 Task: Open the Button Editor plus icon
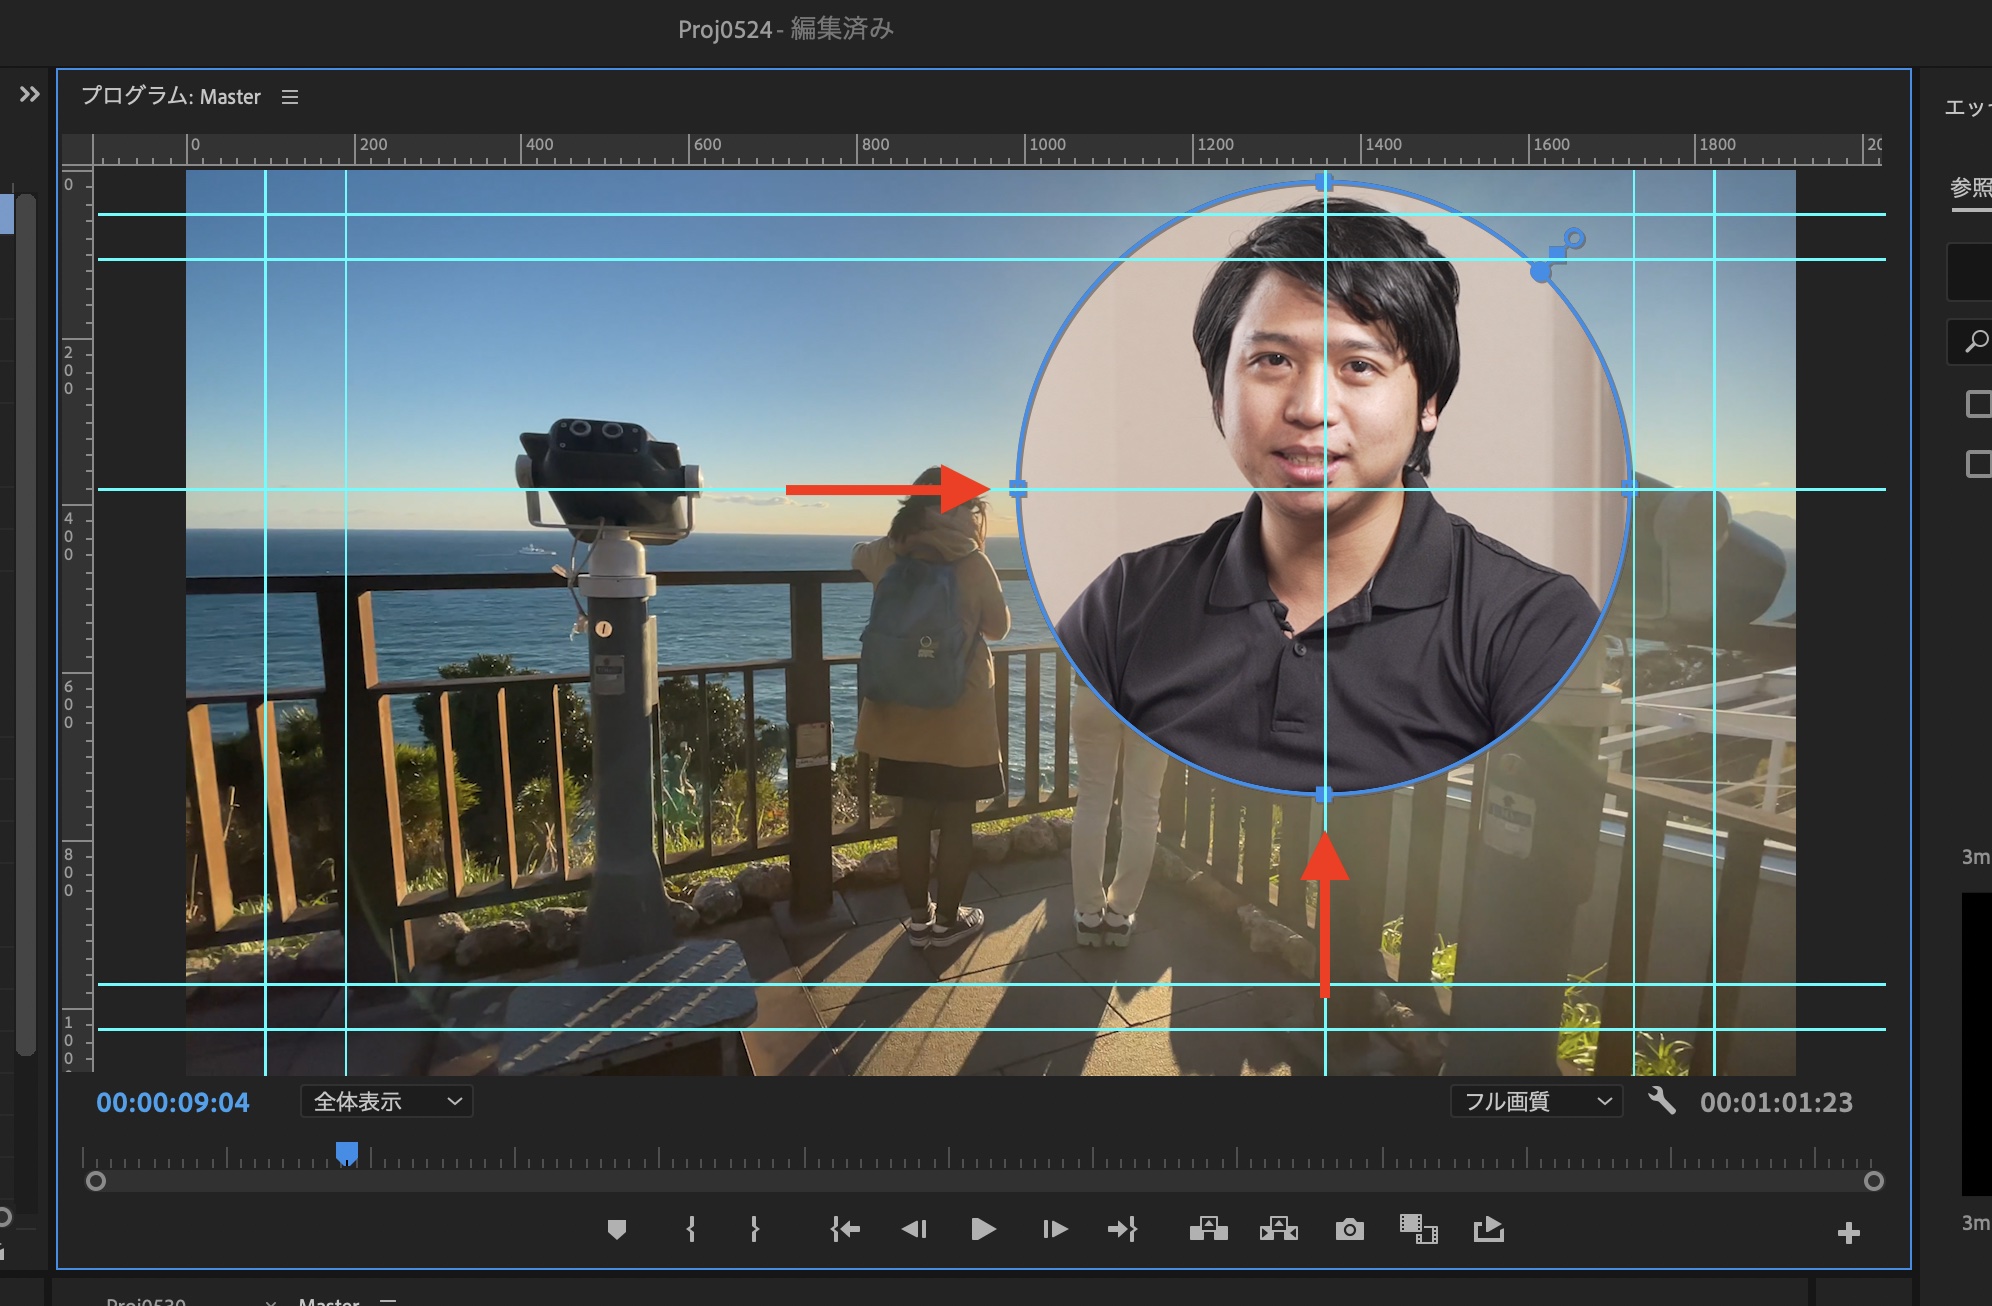point(1848,1233)
